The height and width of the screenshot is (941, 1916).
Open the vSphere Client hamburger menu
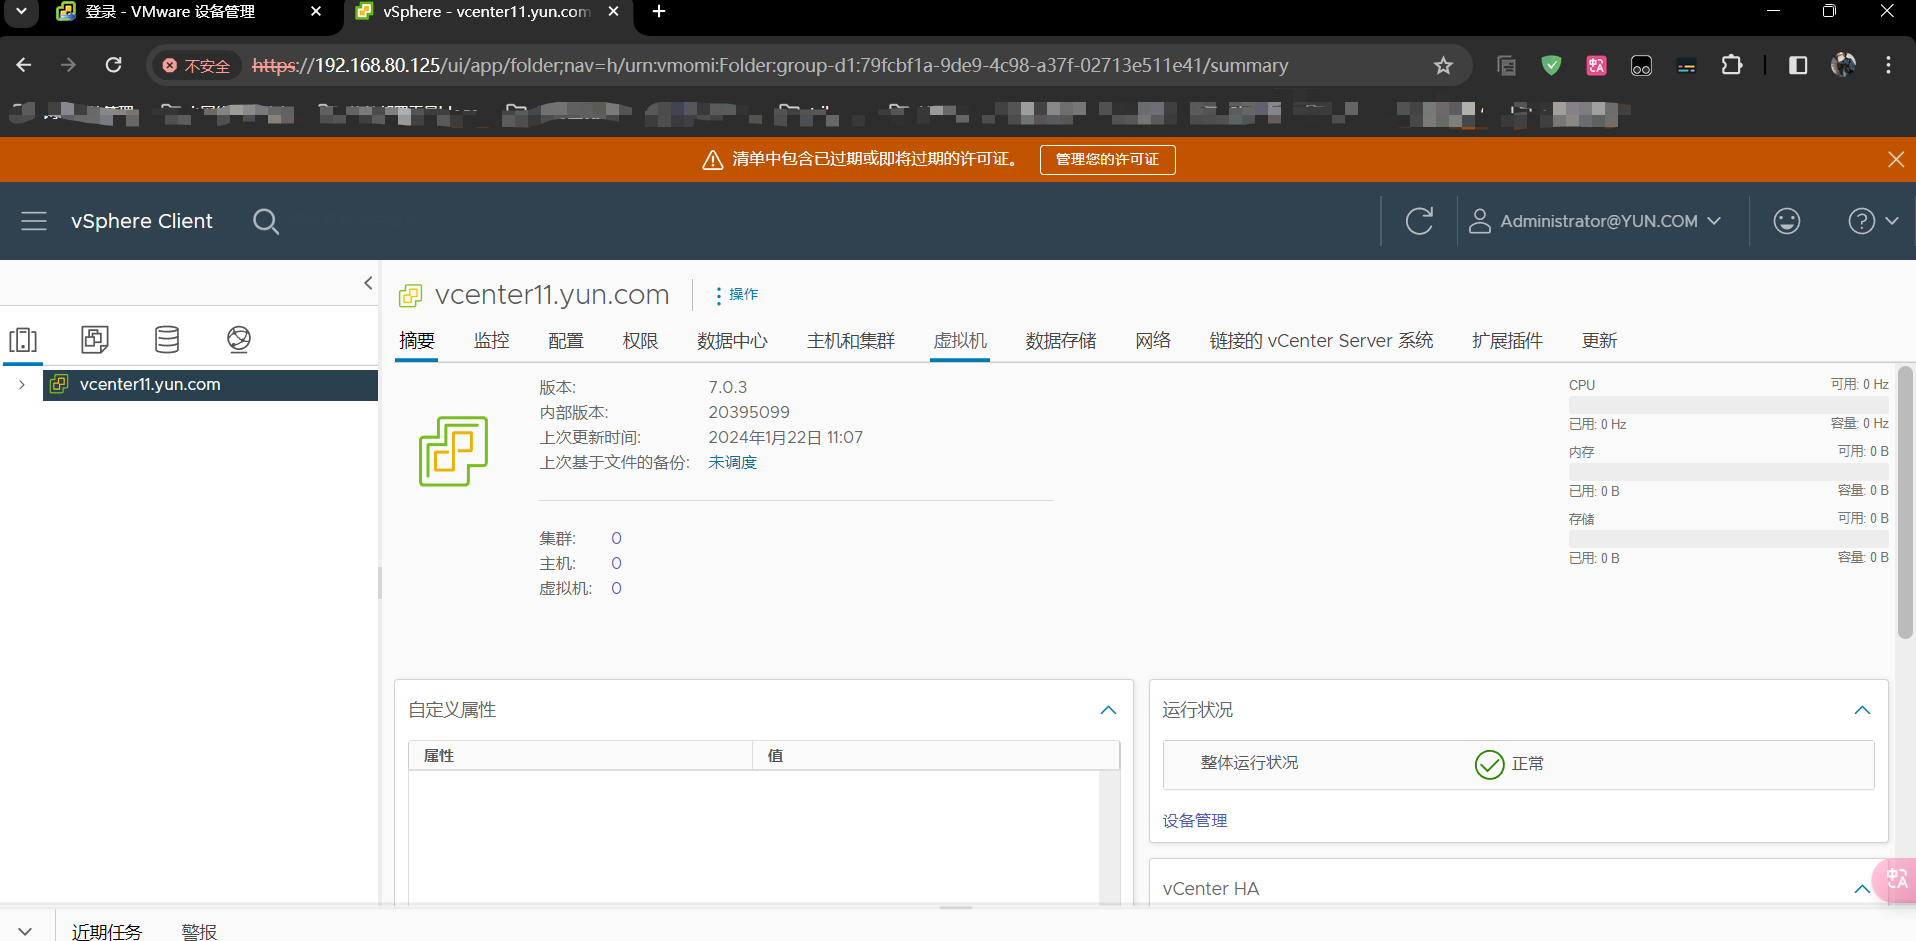click(x=34, y=221)
